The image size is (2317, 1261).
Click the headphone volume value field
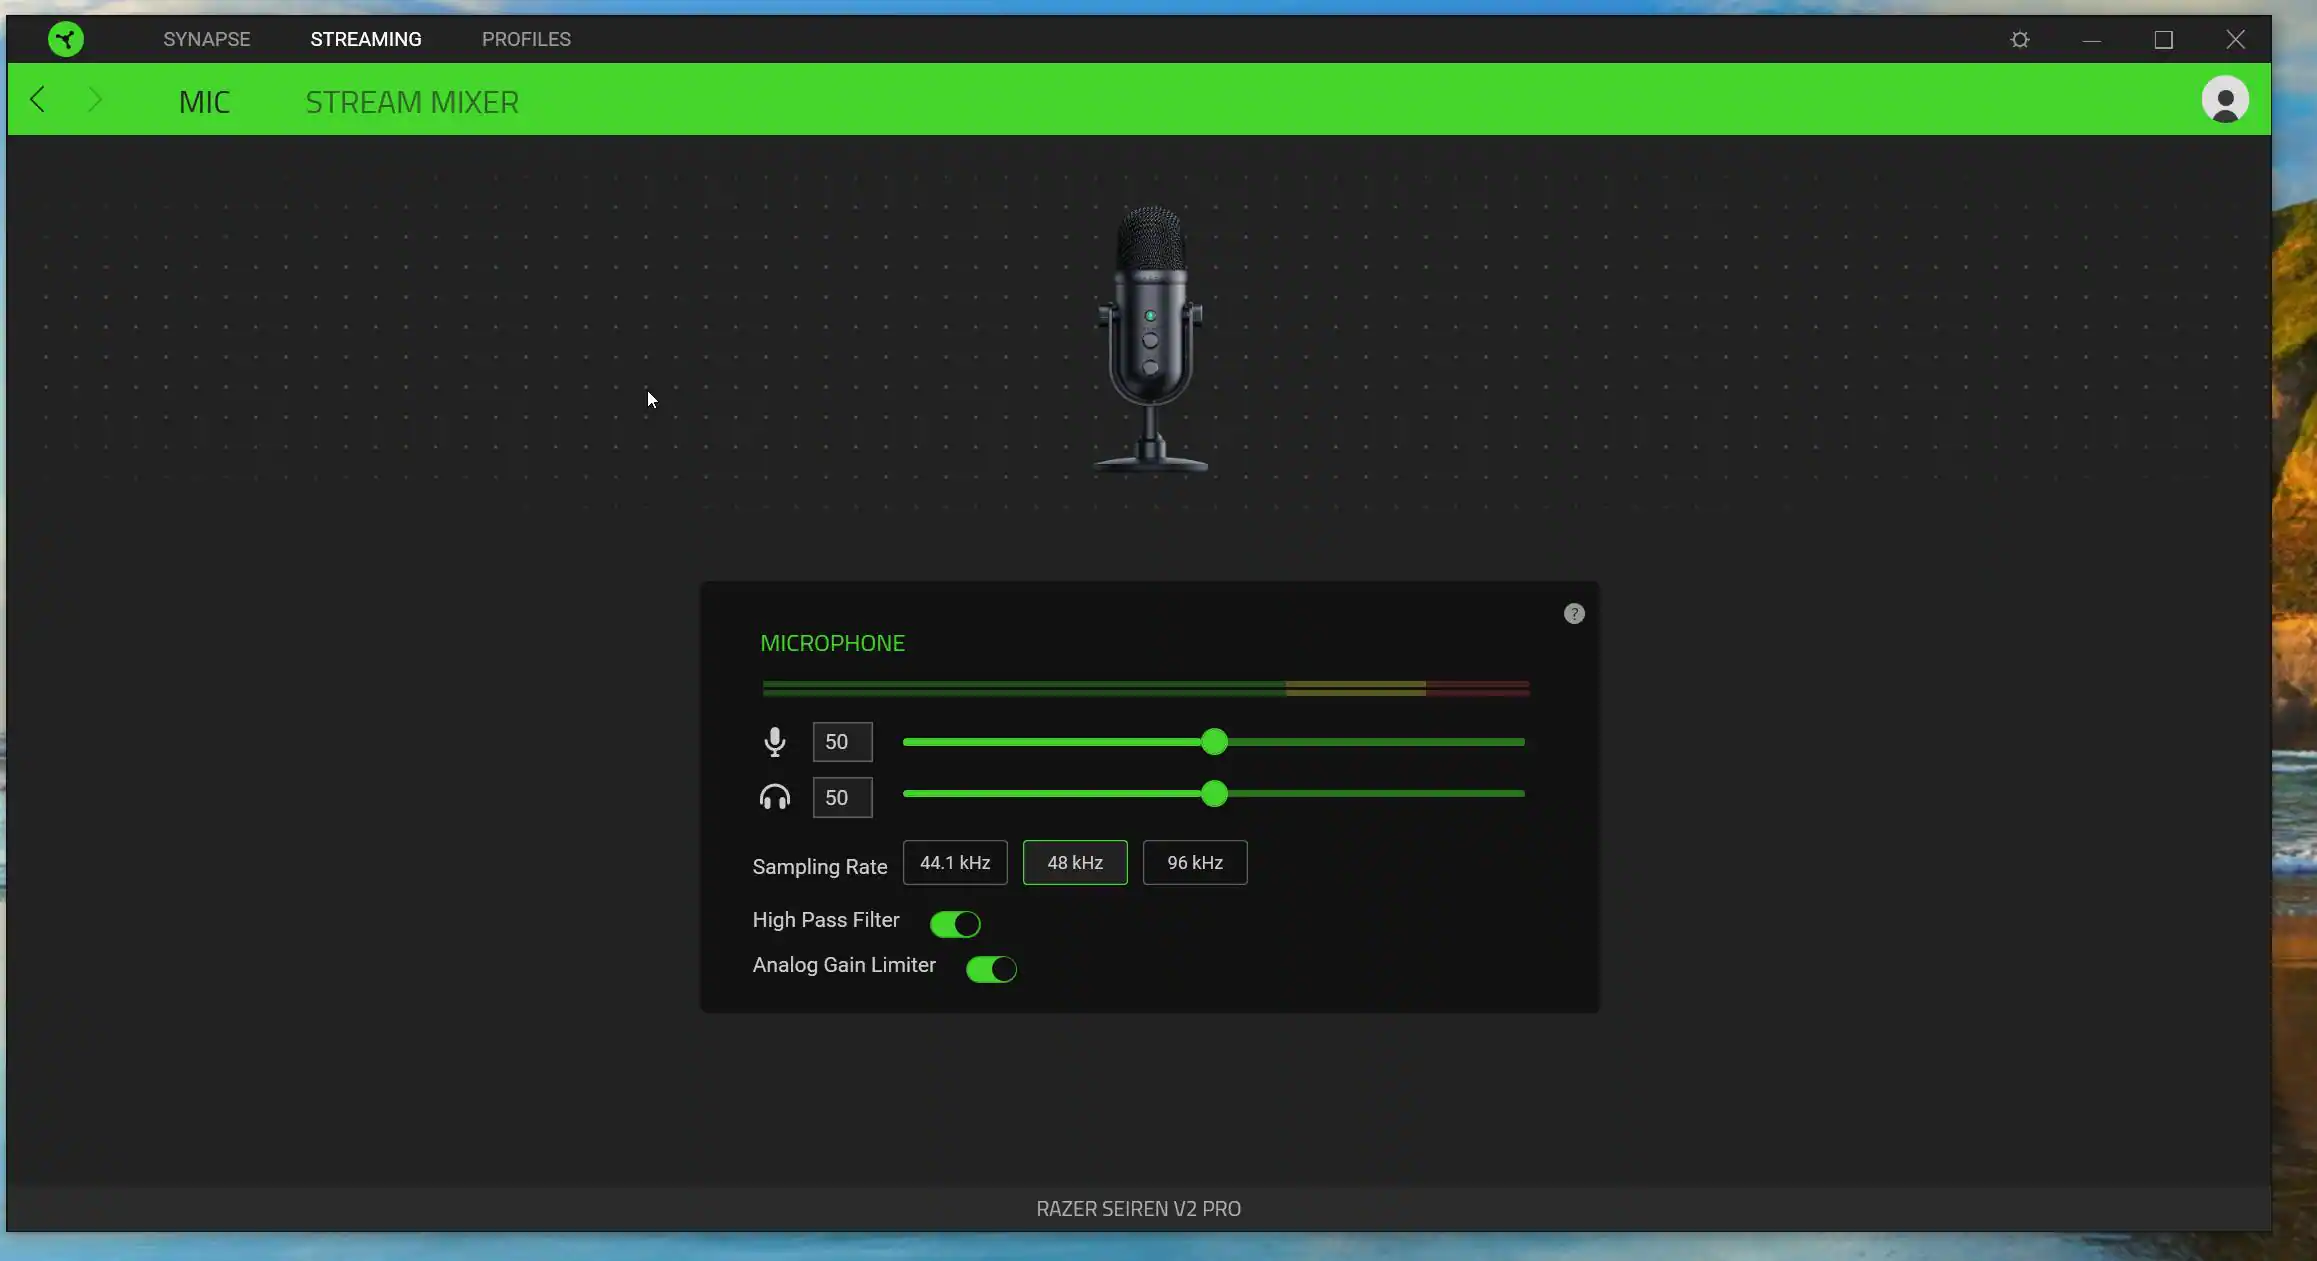pyautogui.click(x=842, y=798)
